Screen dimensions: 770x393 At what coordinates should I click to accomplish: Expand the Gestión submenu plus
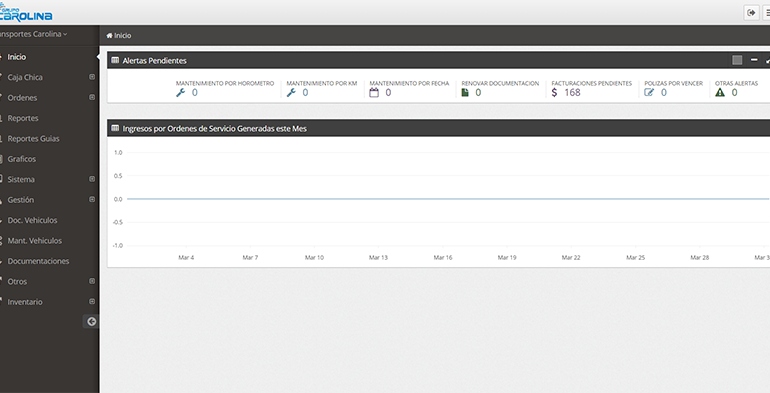coord(92,199)
